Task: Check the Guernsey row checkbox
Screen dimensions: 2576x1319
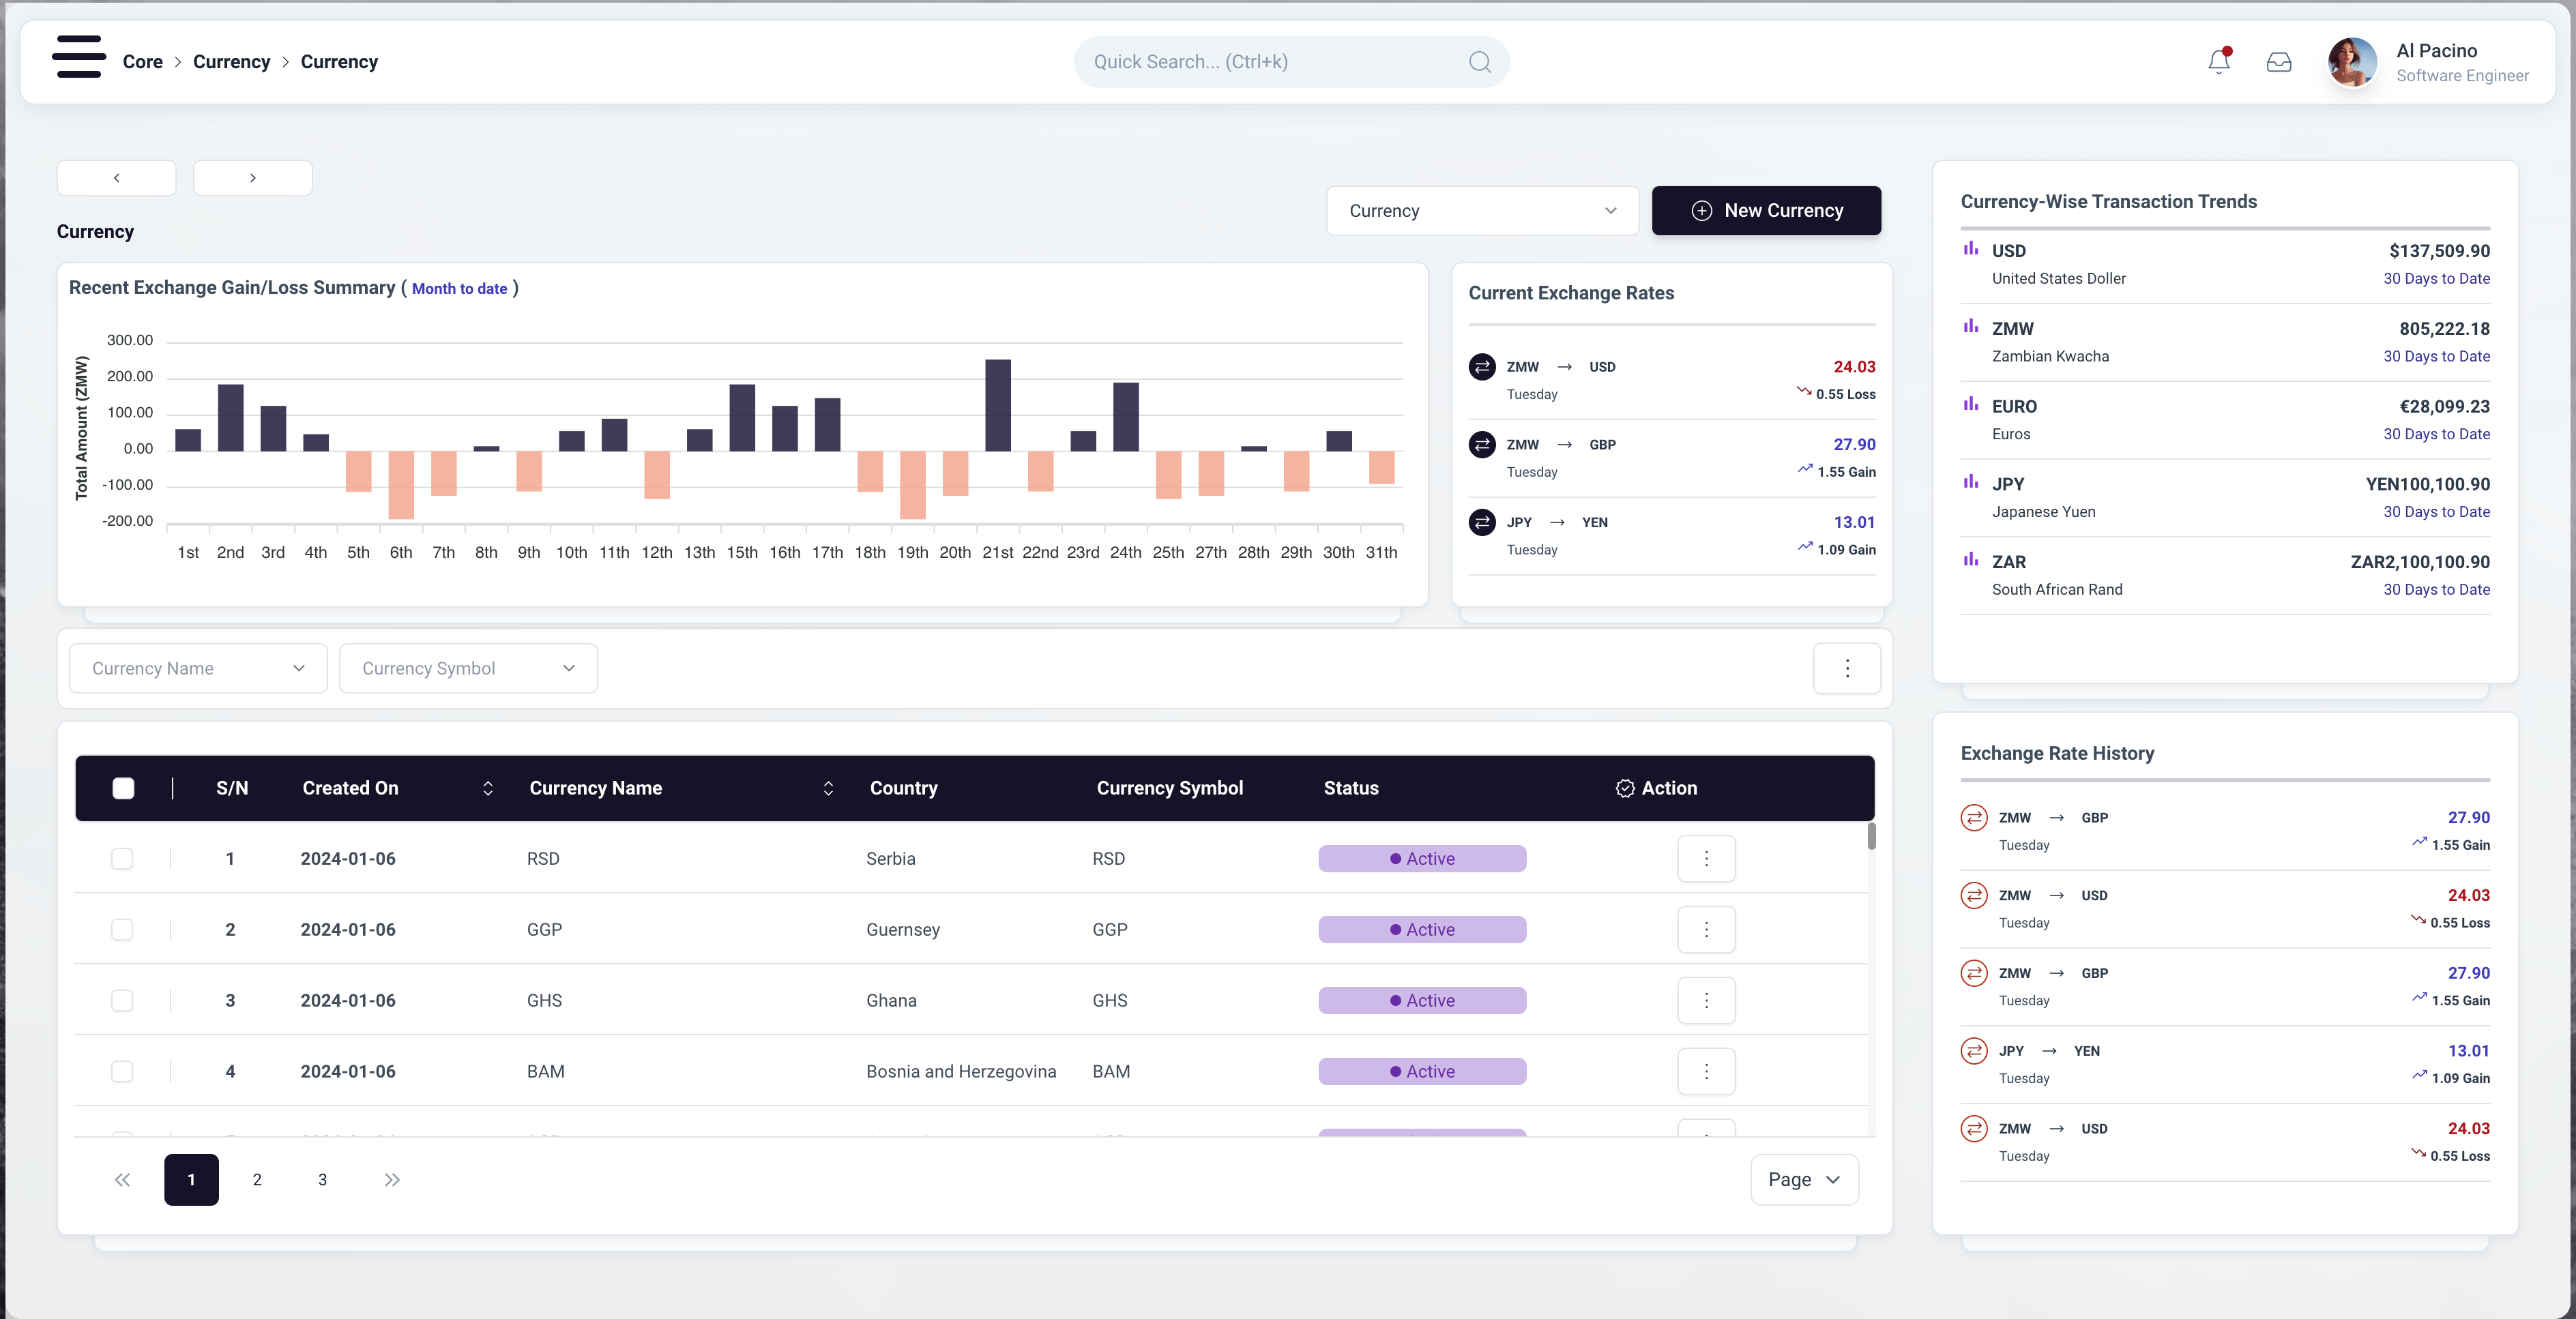Action: click(122, 929)
